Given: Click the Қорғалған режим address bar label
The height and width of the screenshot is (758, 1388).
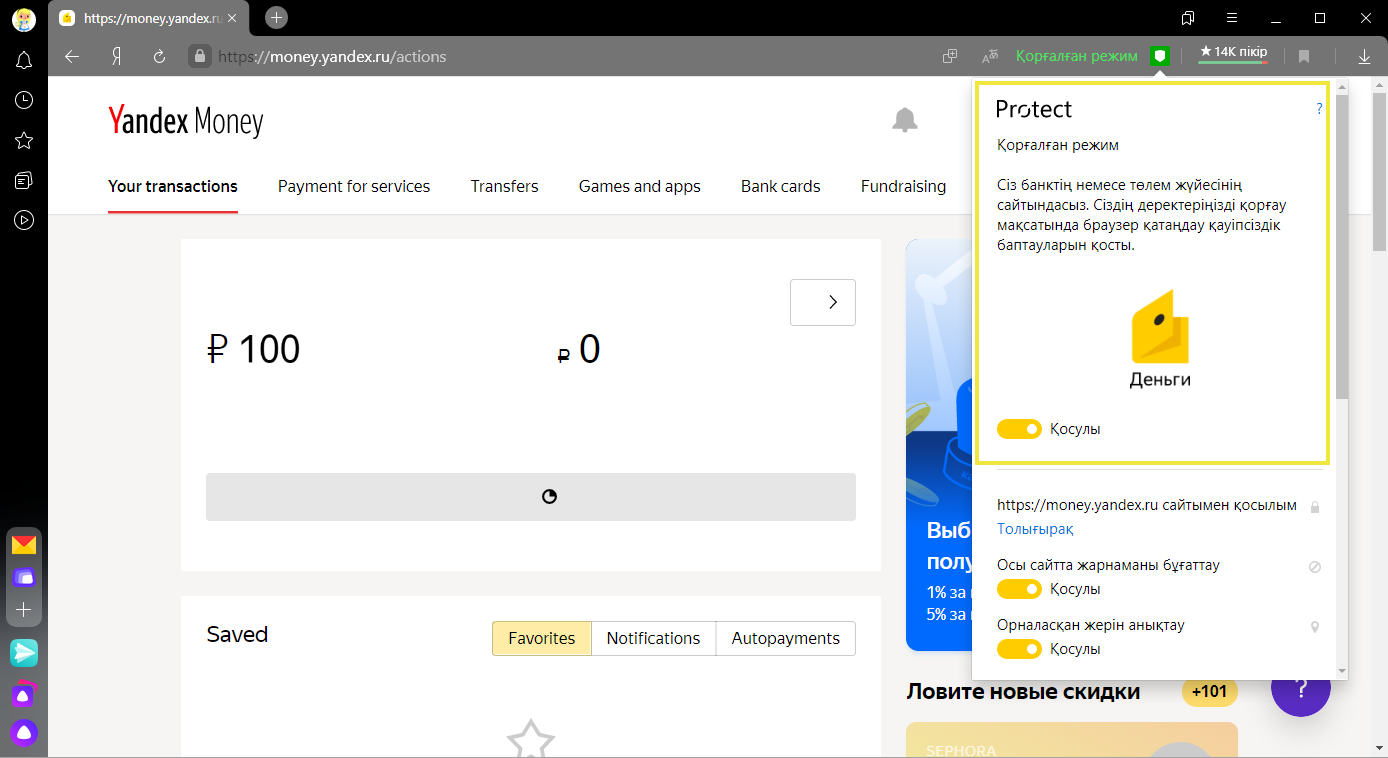Looking at the screenshot, I should click(x=1077, y=56).
